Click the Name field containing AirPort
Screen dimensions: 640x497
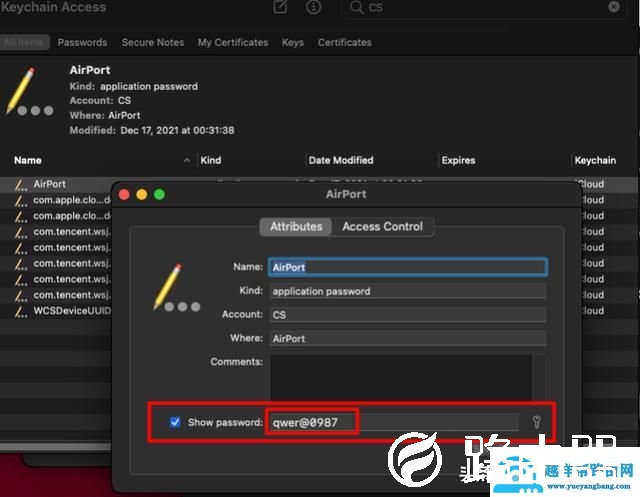408,267
